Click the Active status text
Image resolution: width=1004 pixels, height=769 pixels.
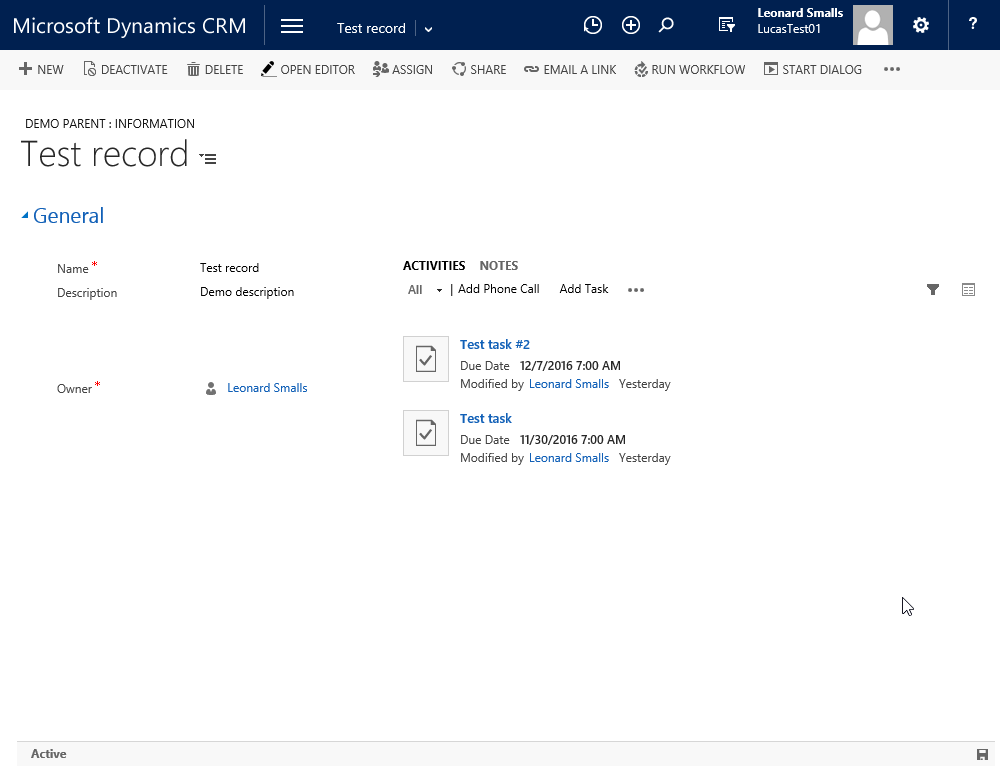point(49,754)
